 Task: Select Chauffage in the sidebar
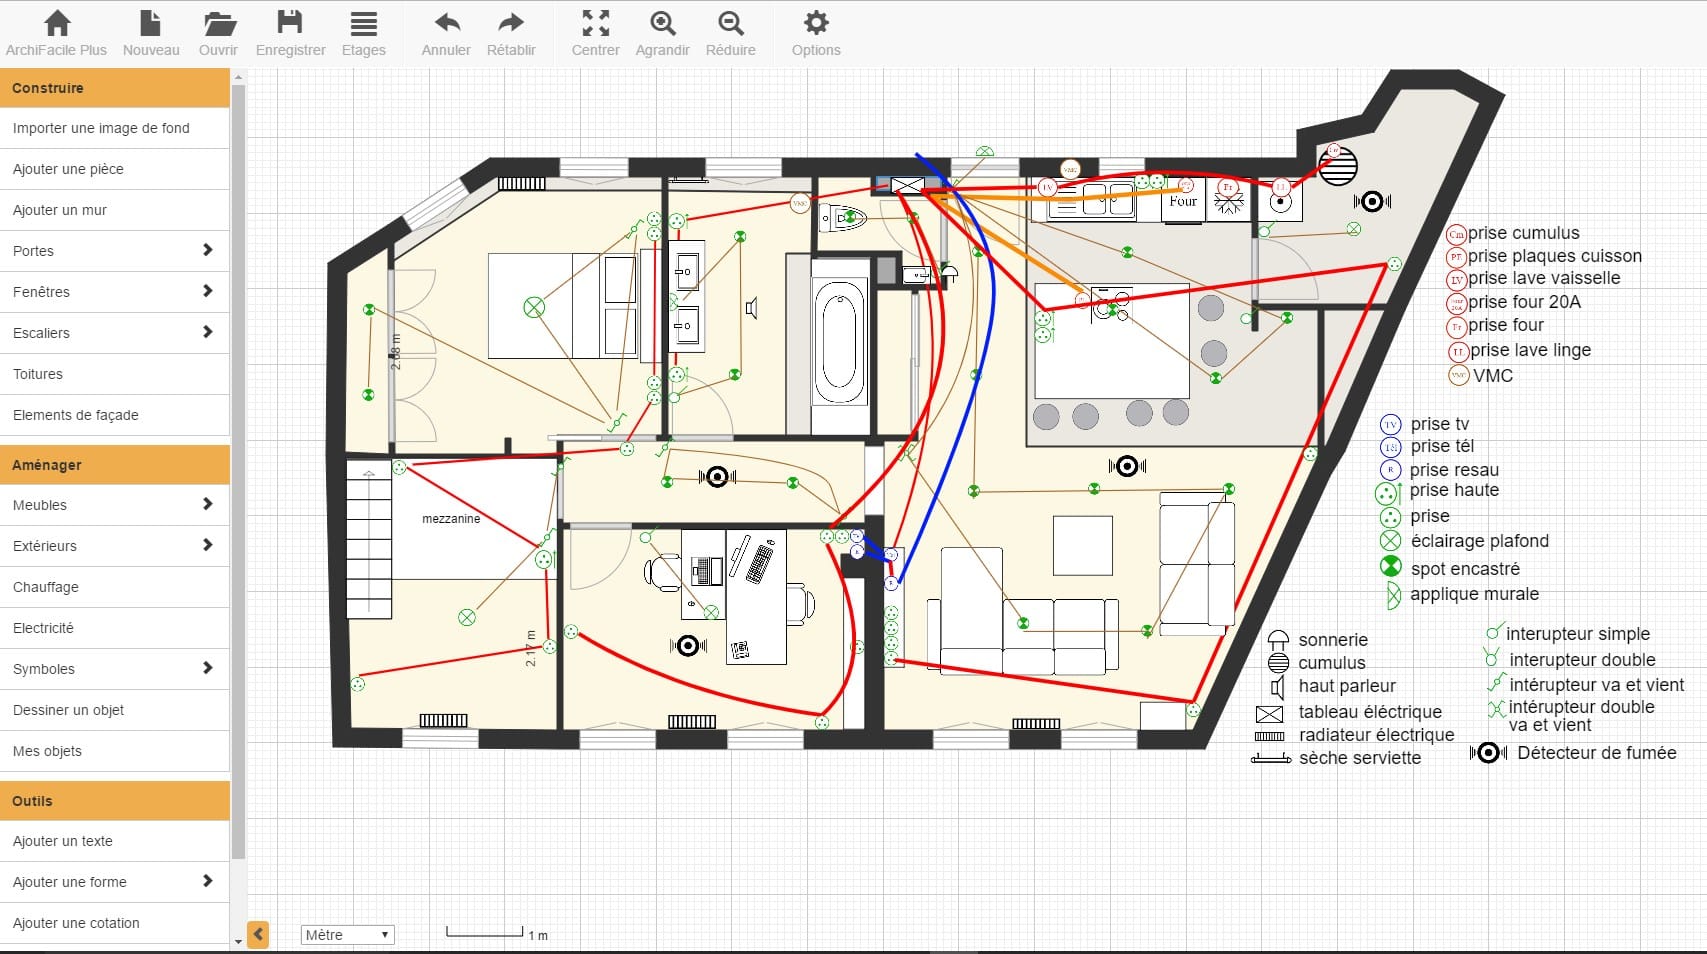tap(46, 587)
